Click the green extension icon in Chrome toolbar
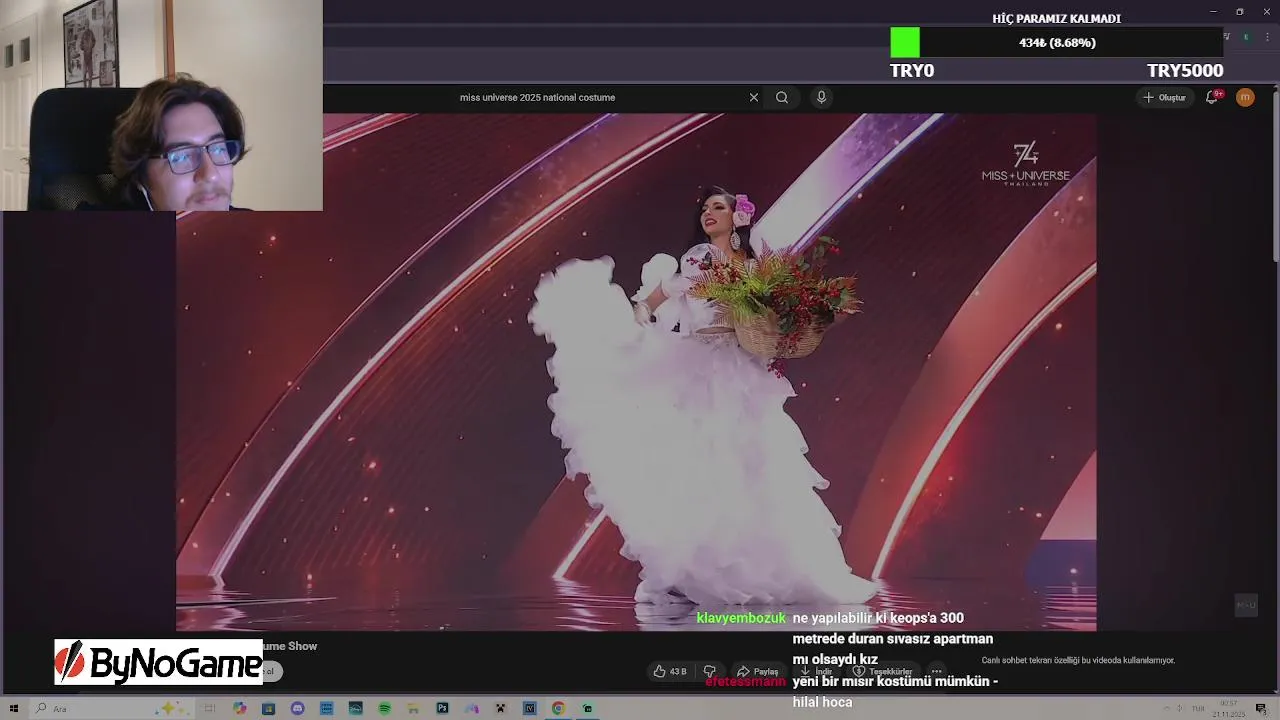This screenshot has height=720, width=1280. [1246, 37]
